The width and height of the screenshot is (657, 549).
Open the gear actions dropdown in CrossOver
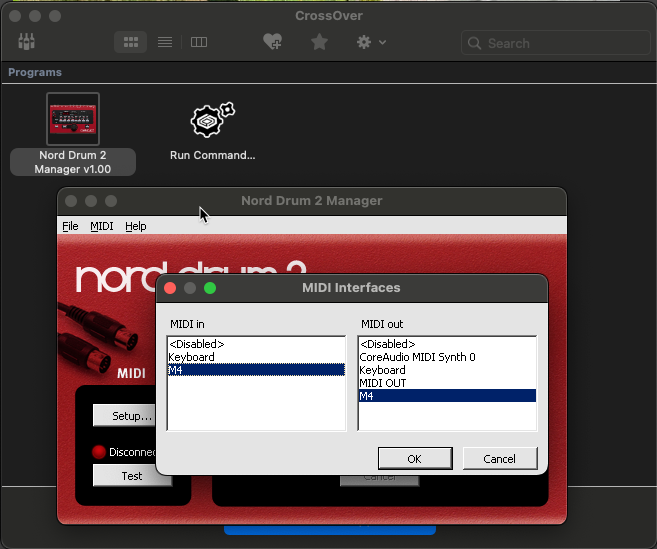point(371,42)
